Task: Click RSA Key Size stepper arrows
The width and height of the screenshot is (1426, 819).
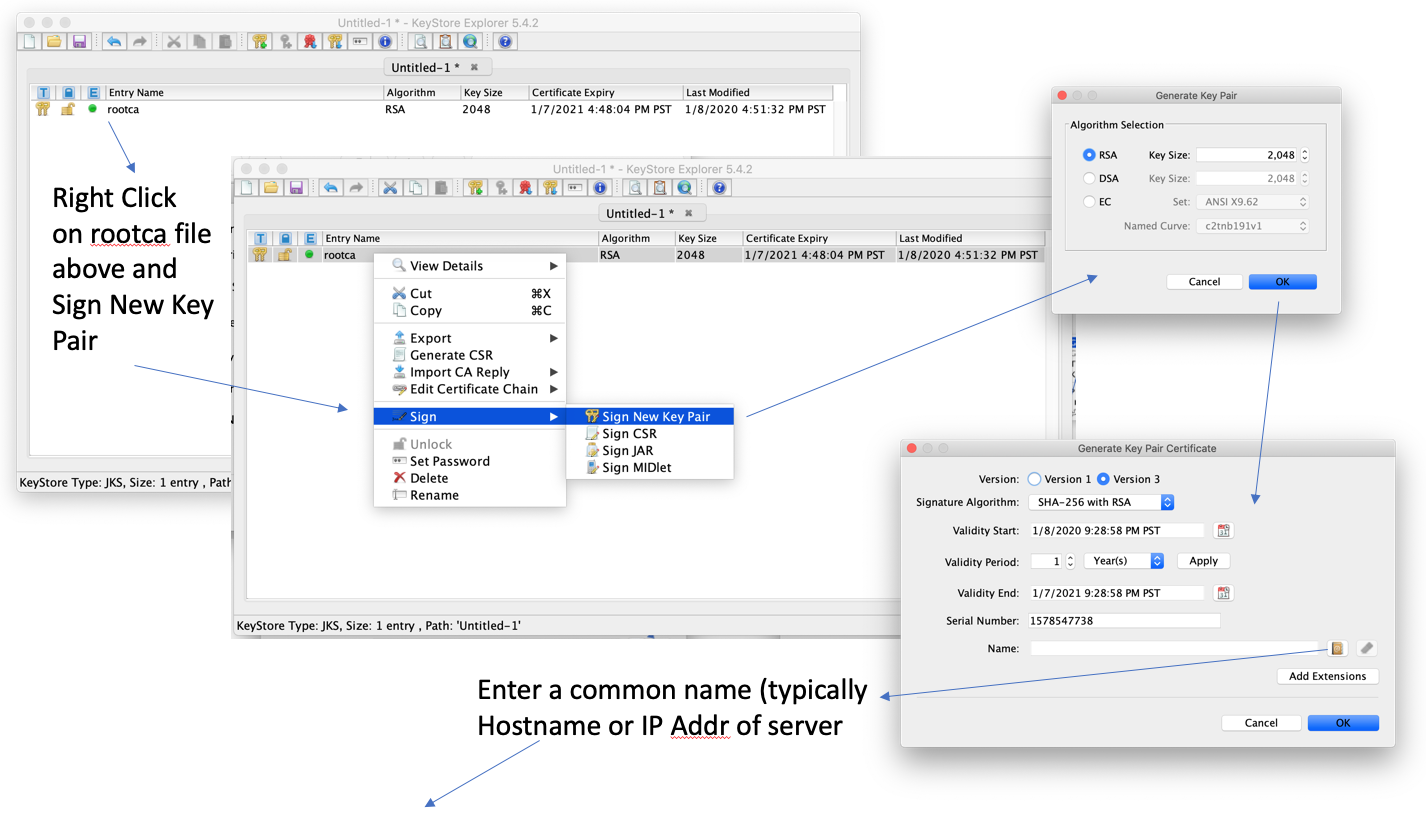Action: pyautogui.click(x=1304, y=155)
